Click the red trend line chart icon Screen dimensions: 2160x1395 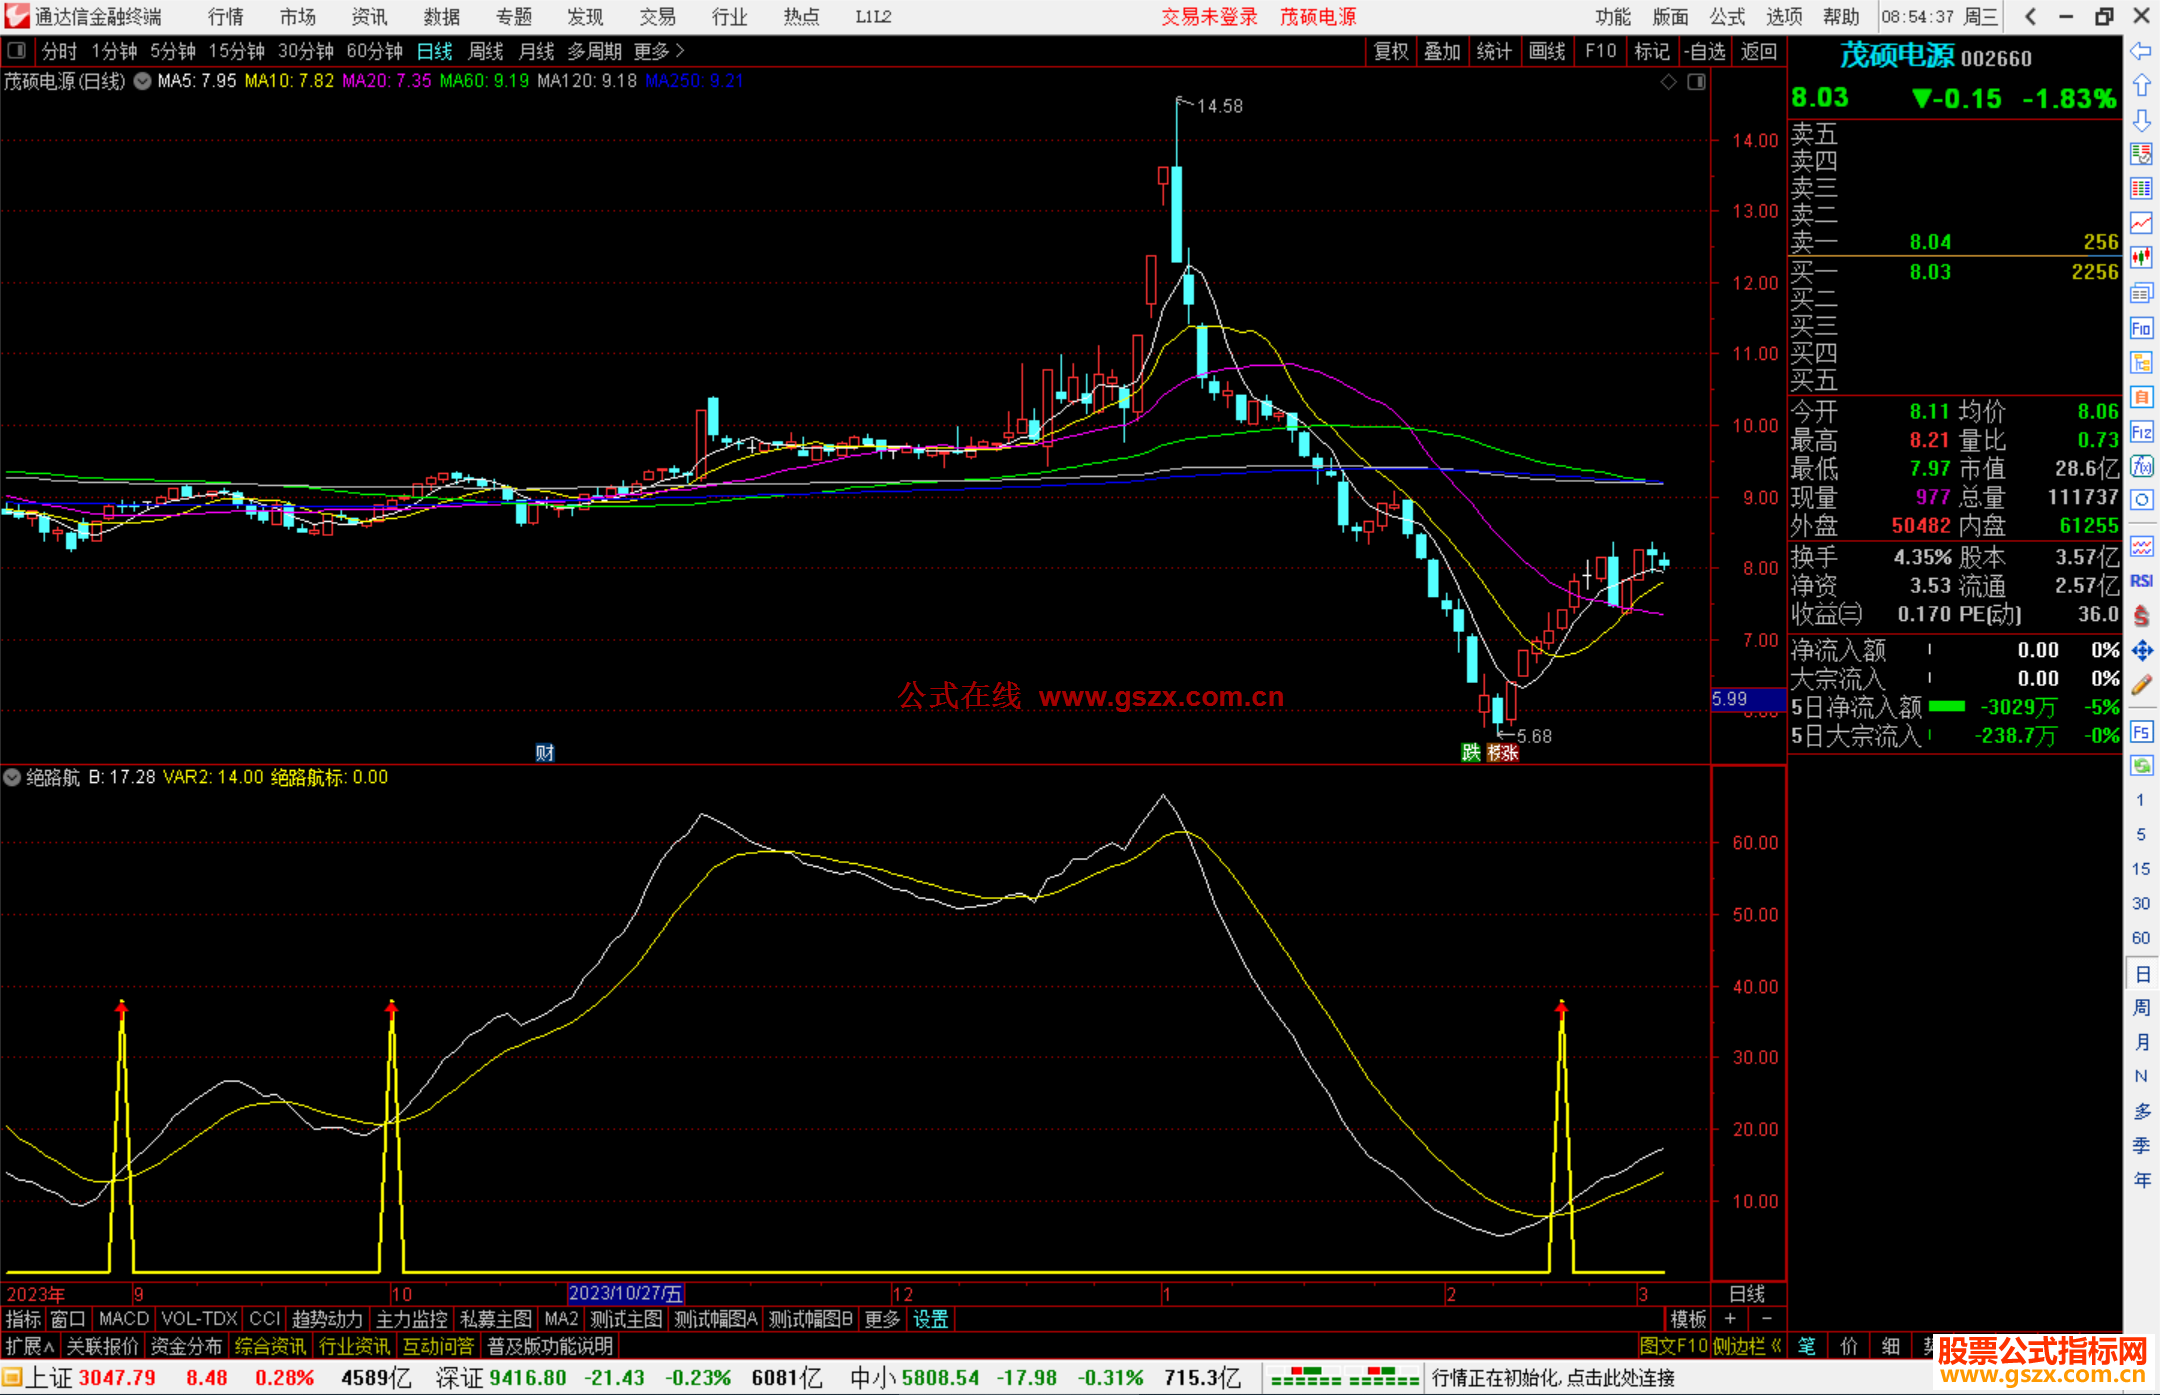click(x=2141, y=223)
